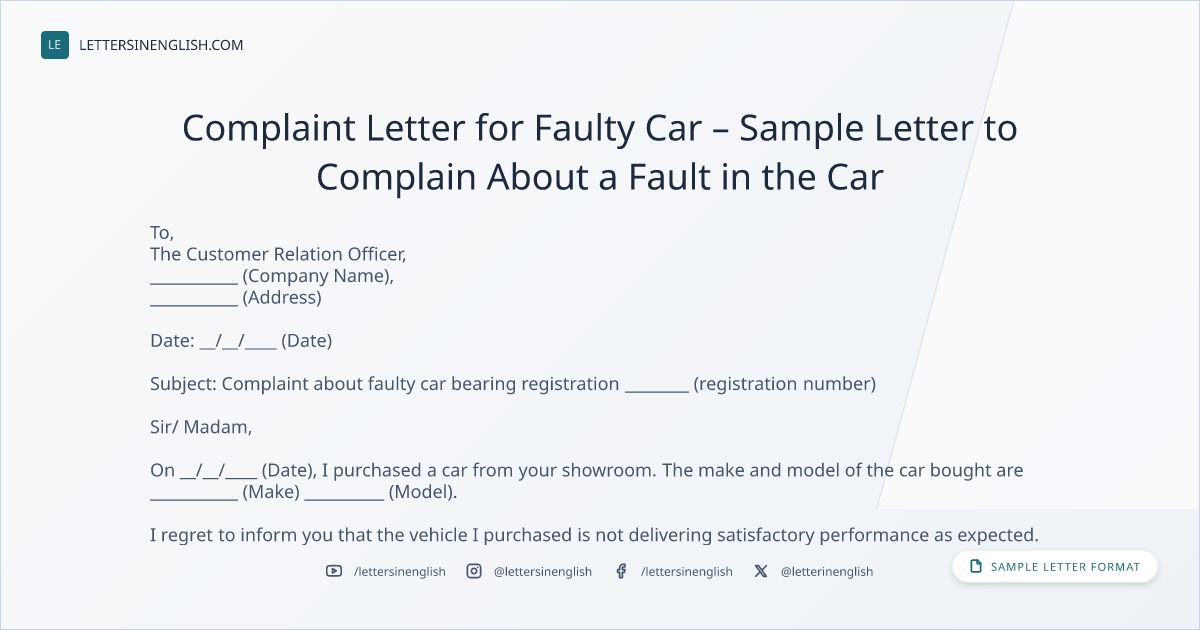
Task: Click the X (Twitter) icon
Action: tap(761, 571)
